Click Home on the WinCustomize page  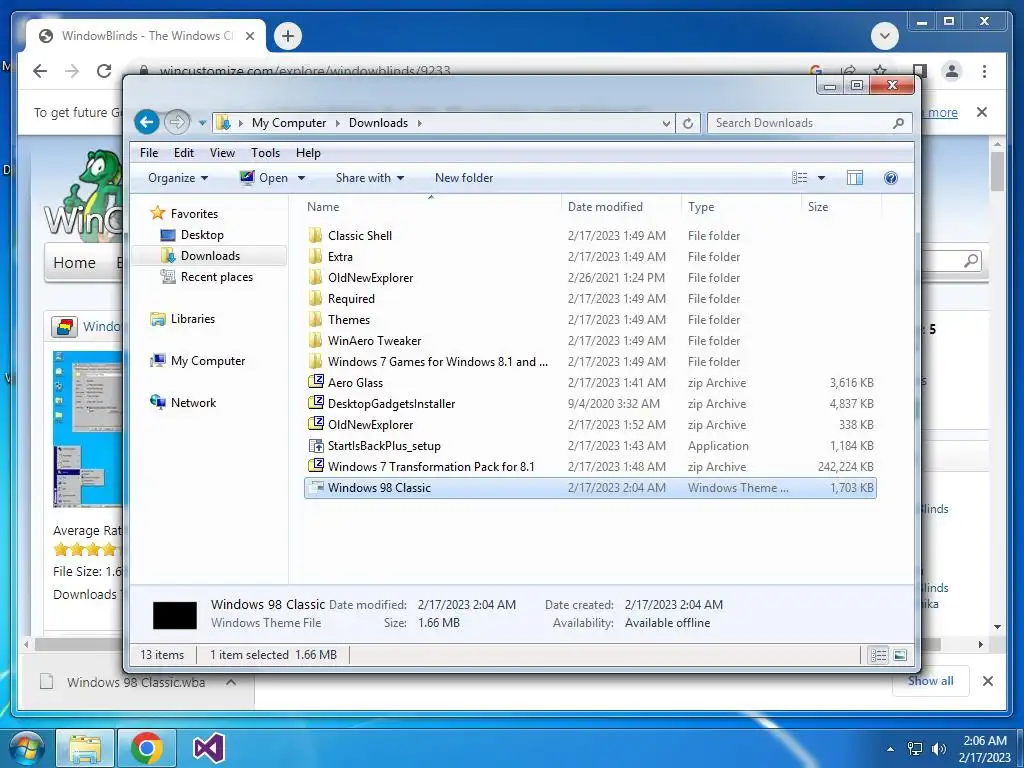tap(74, 263)
